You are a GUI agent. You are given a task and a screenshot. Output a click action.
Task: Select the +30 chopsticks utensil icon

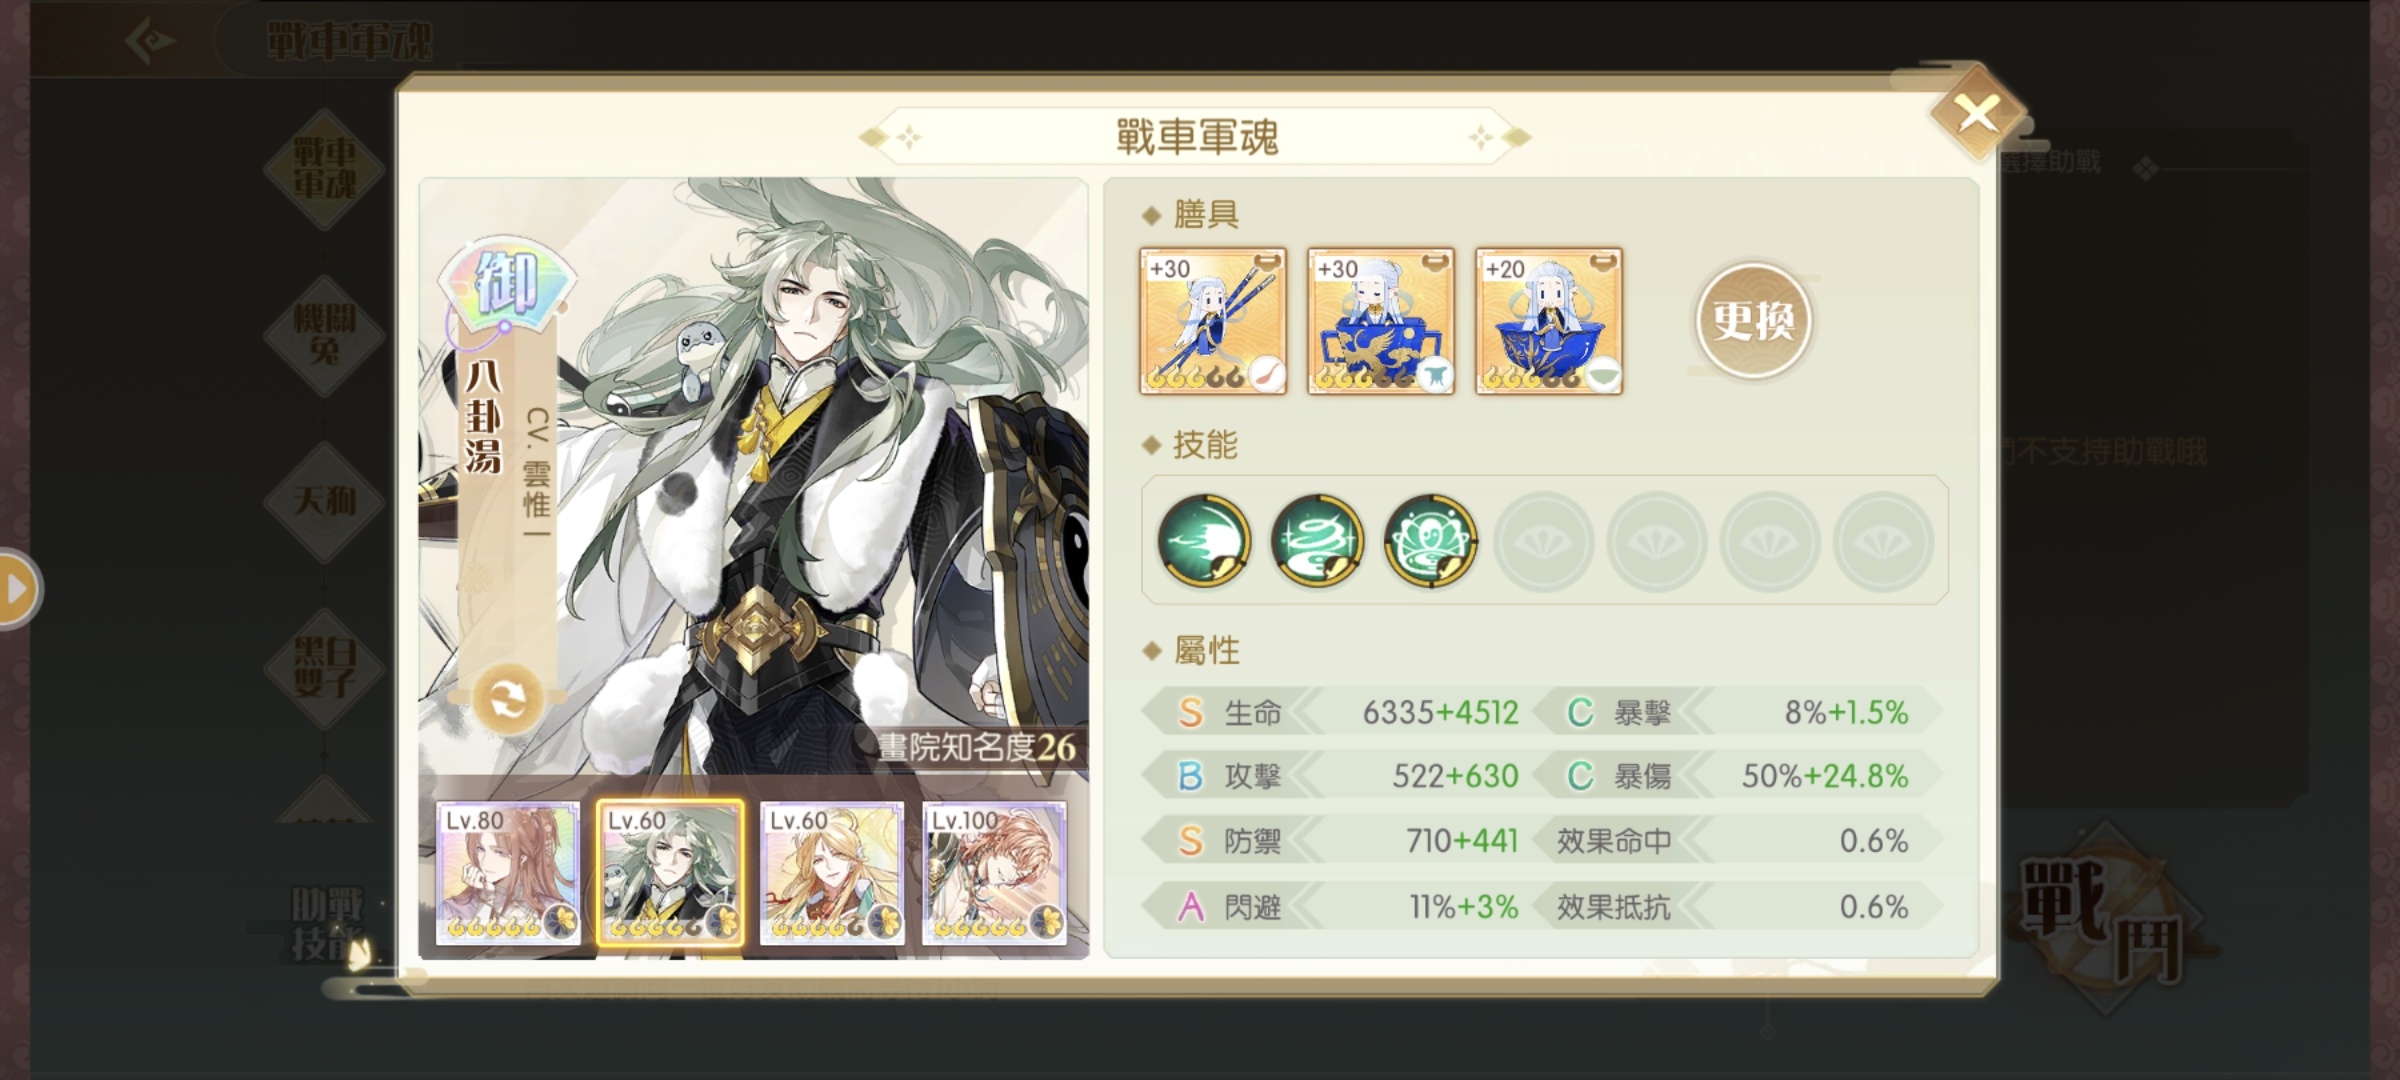point(1213,321)
